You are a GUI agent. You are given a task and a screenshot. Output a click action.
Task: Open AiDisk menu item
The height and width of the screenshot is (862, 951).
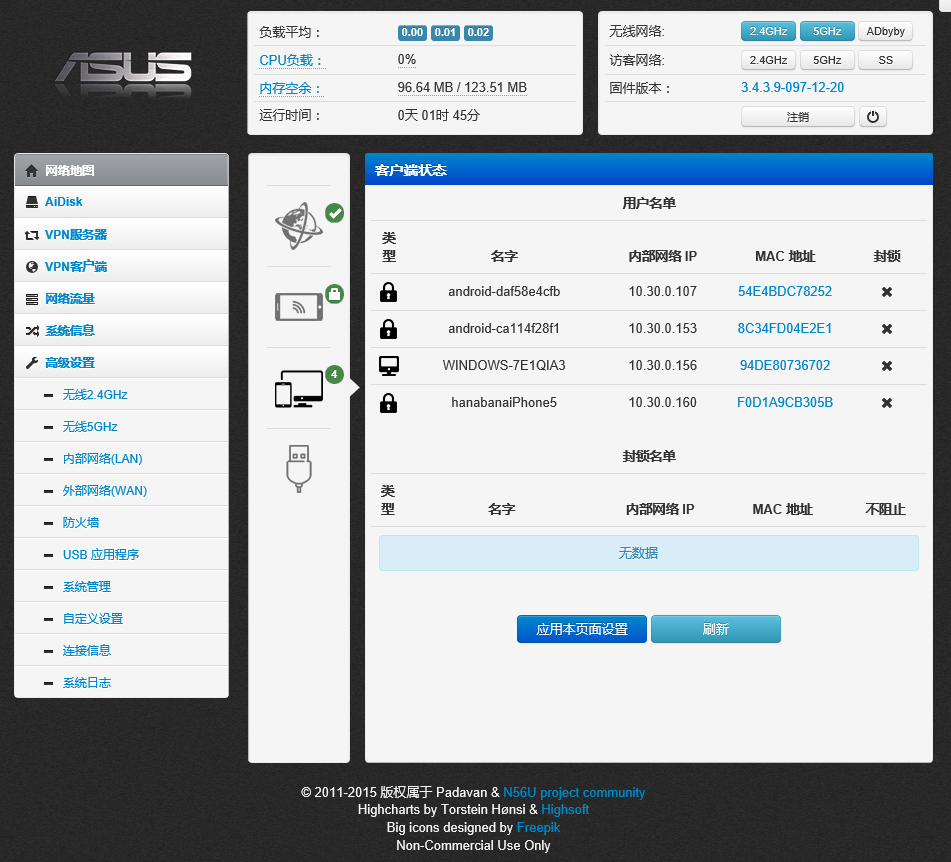click(121, 202)
